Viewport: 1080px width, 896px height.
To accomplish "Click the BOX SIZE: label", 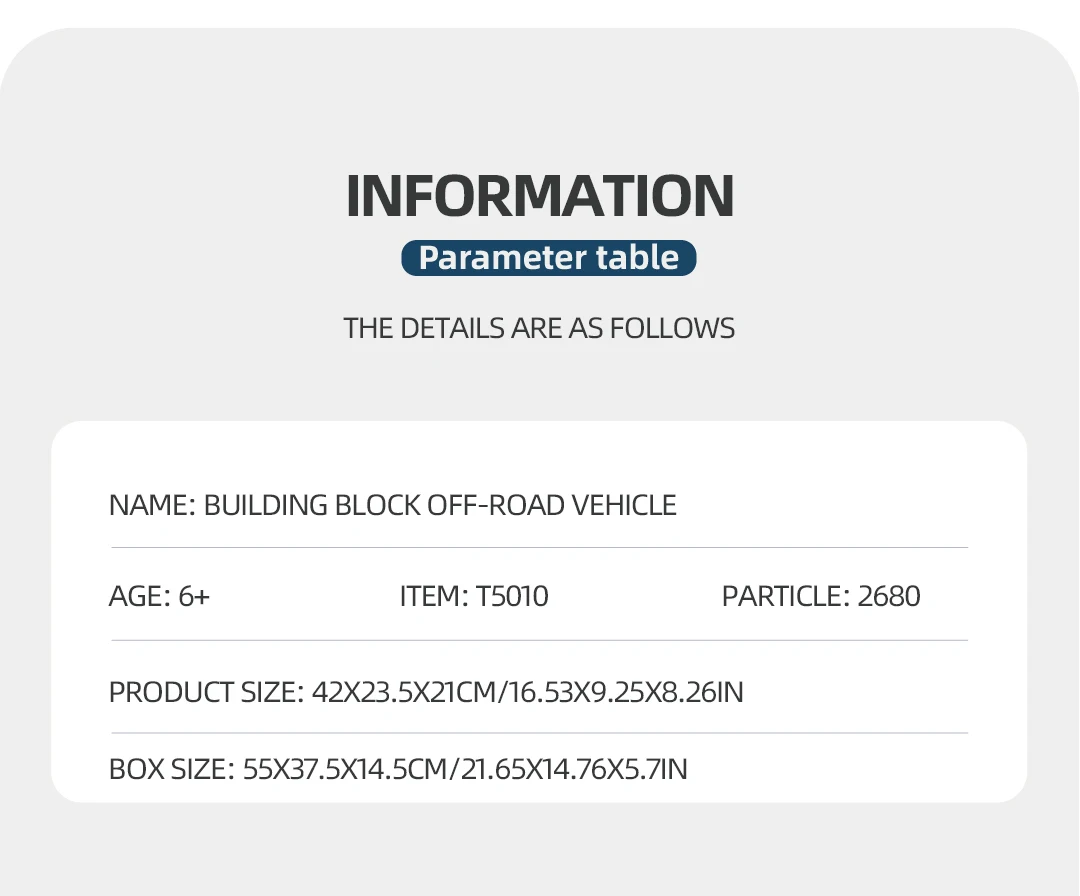I will [x=171, y=769].
